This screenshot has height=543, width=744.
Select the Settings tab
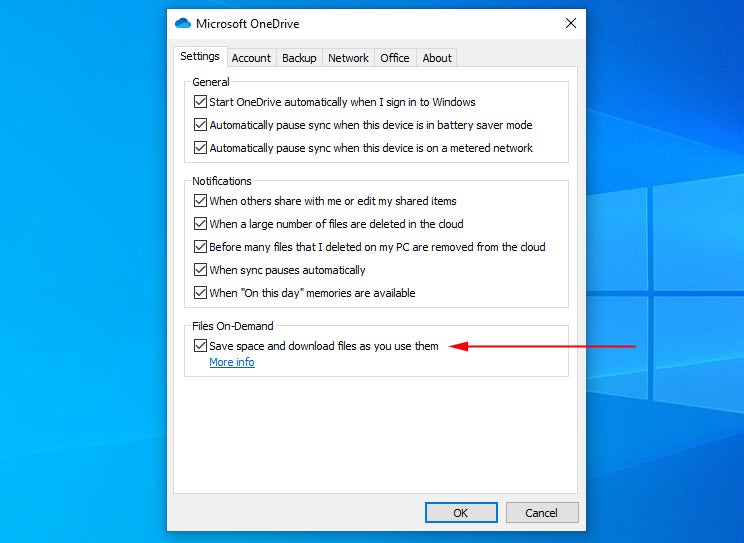(x=200, y=56)
